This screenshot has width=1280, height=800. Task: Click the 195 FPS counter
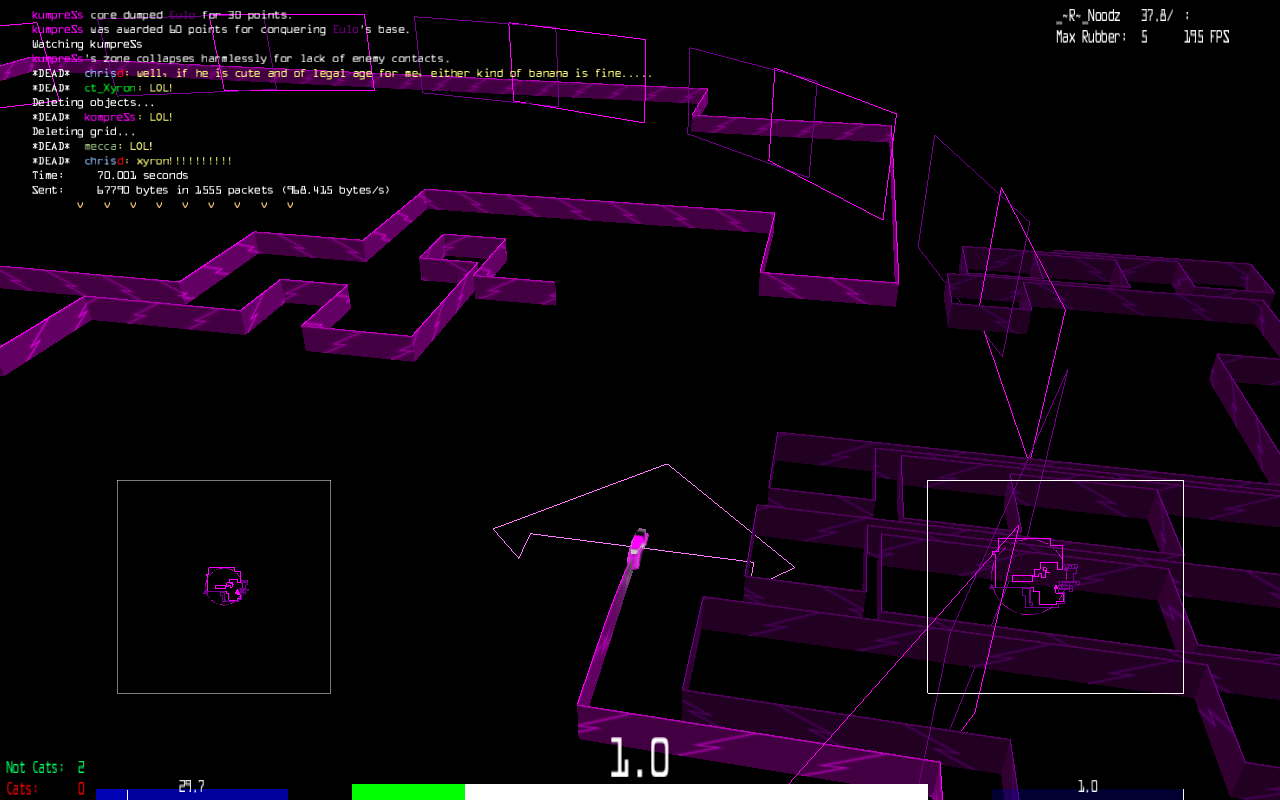(x=1206, y=37)
